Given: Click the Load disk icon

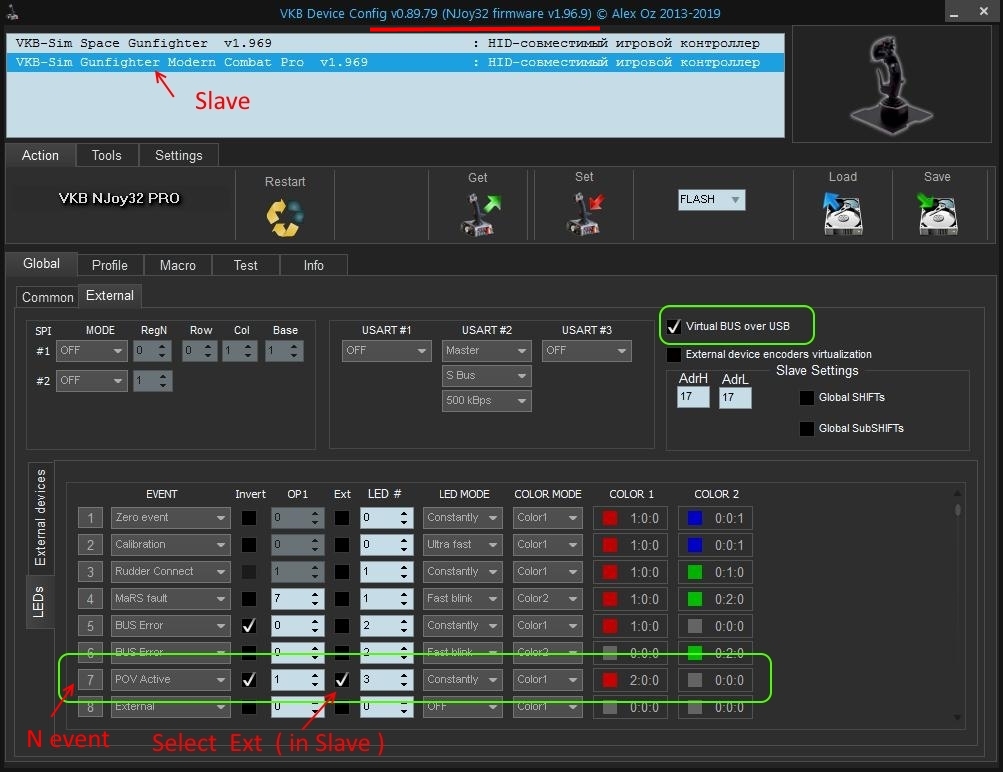Looking at the screenshot, I should (842, 214).
